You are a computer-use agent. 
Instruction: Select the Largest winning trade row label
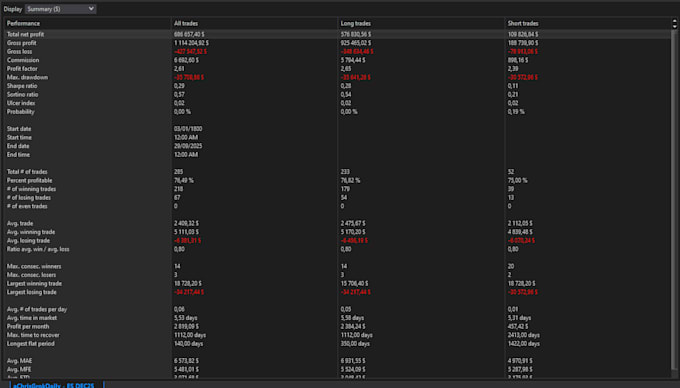click(34, 284)
